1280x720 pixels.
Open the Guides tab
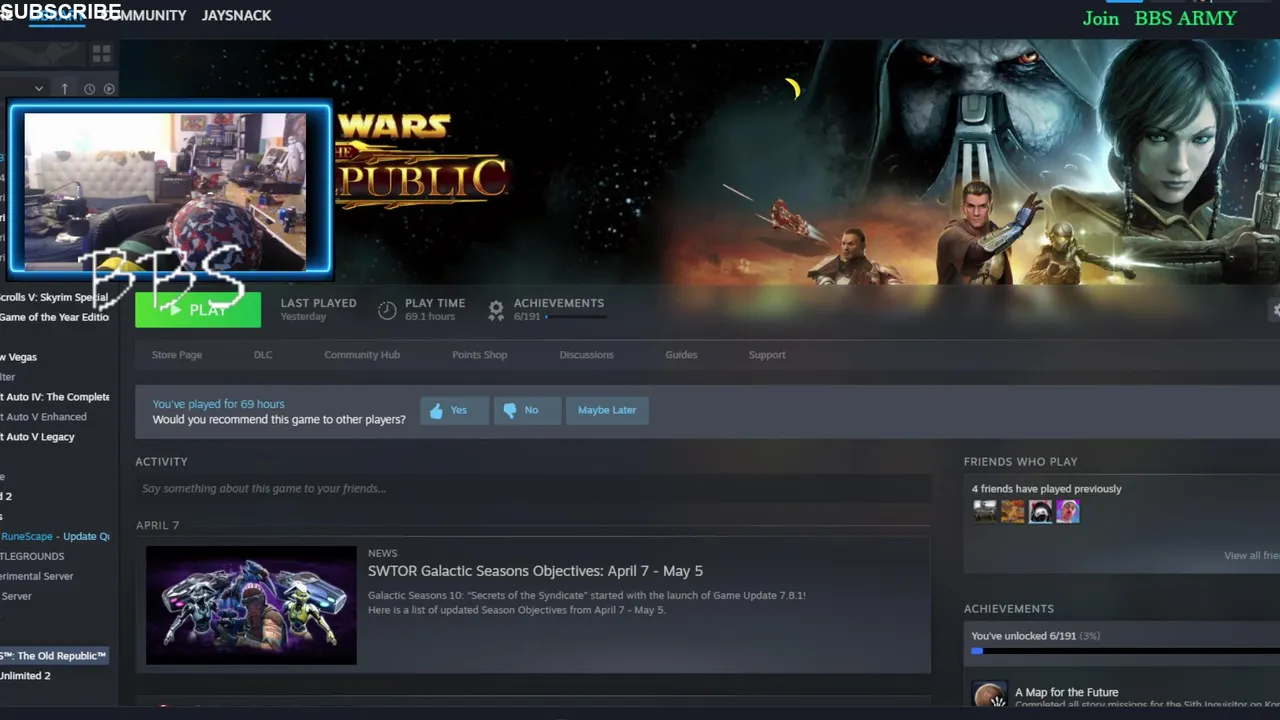coord(681,355)
